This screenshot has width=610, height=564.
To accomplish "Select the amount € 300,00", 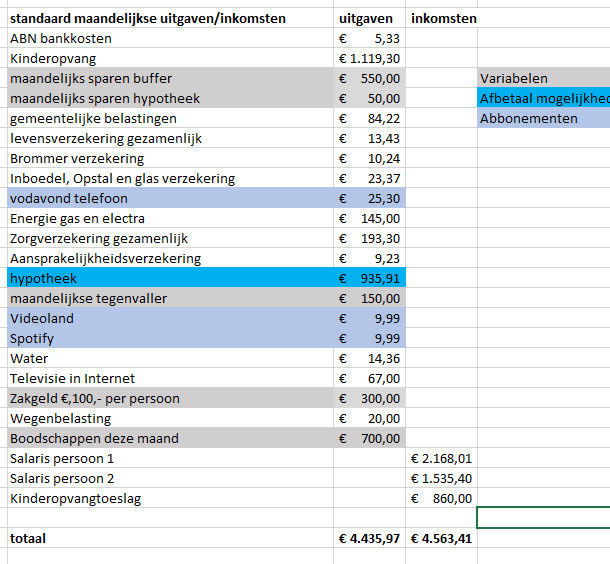I will click(x=369, y=399).
